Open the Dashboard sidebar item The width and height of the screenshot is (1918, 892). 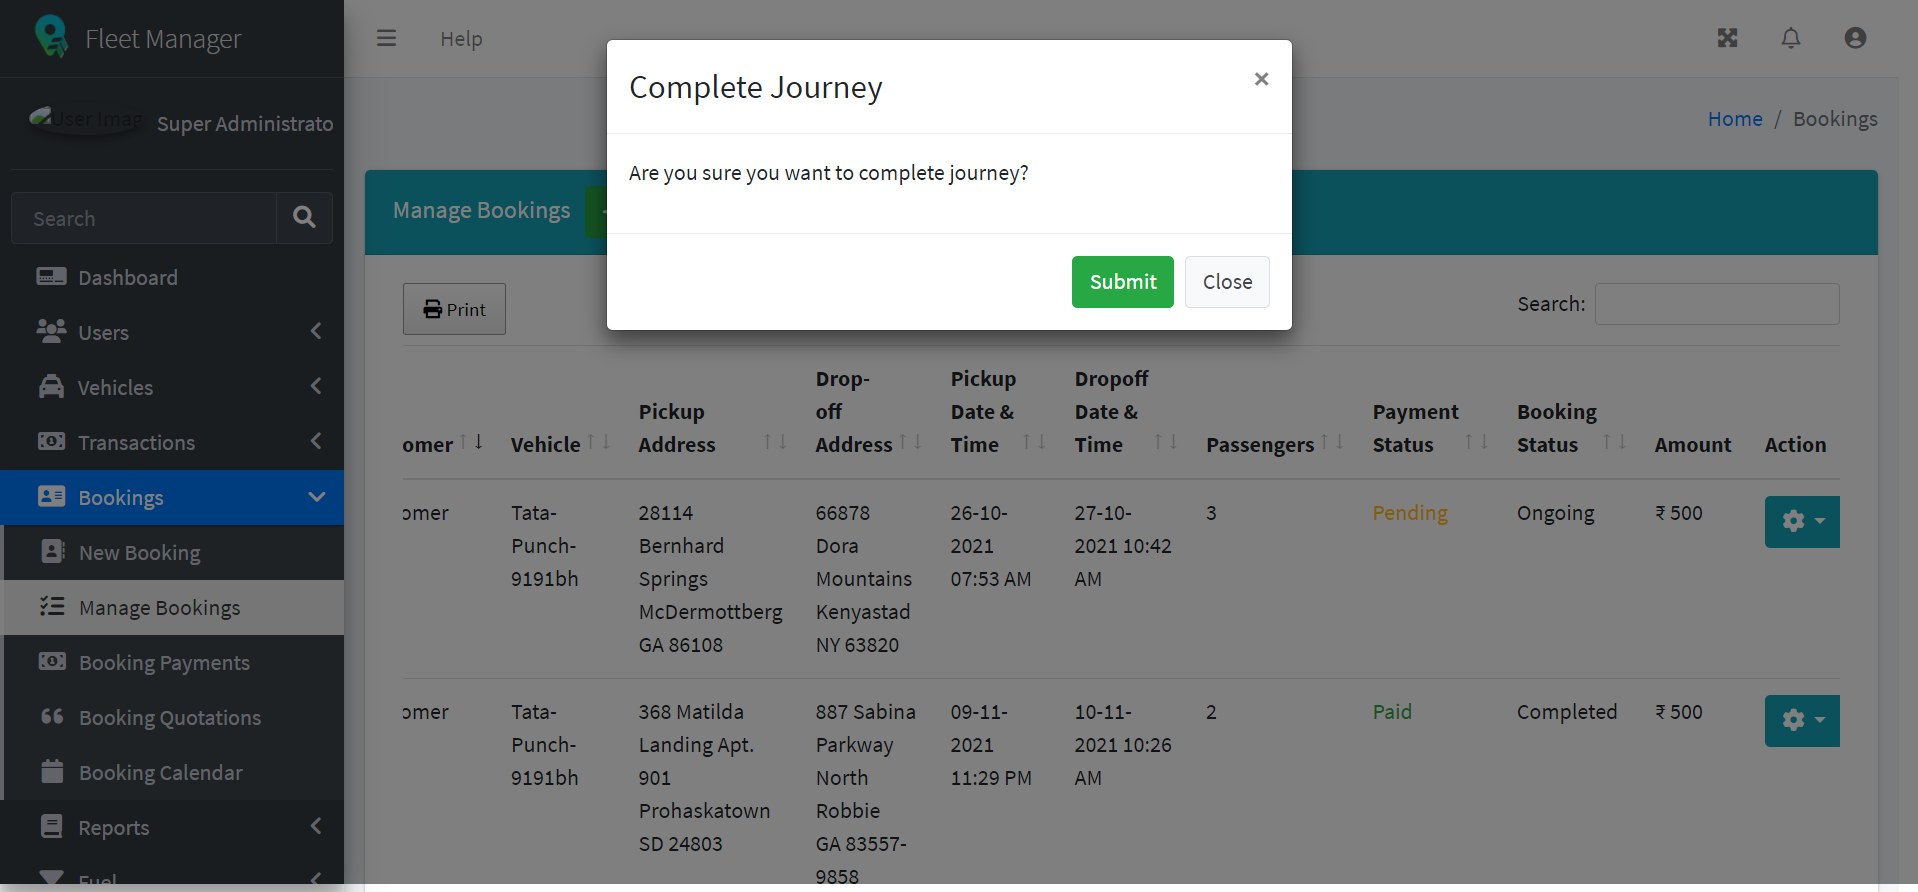click(128, 278)
